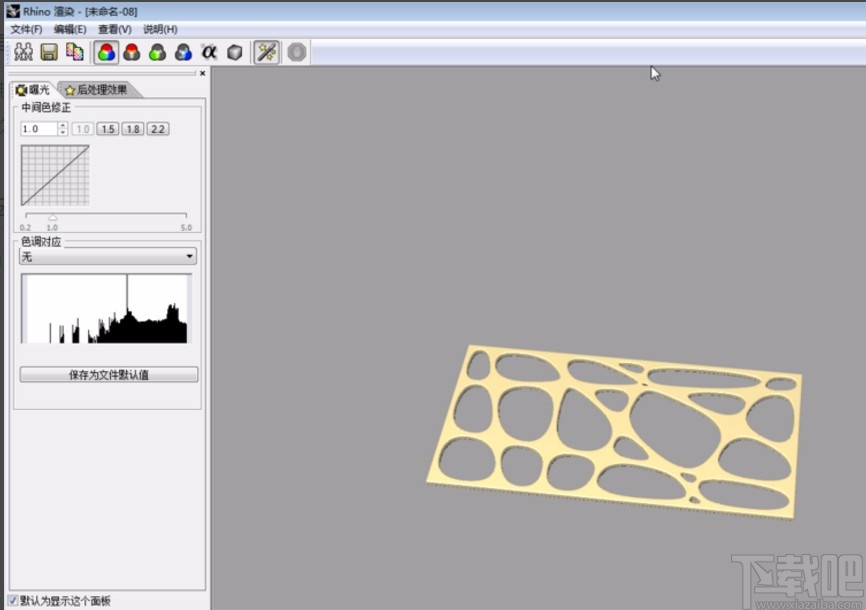Increase gamma with the spinner up arrow

(62, 126)
